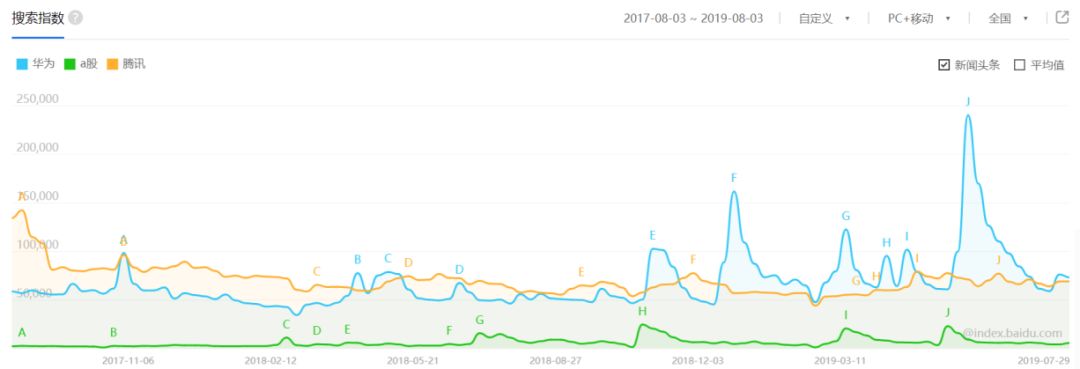Click the help question mark icon
Image resolution: width=1080 pixels, height=369 pixels.
coord(76,18)
